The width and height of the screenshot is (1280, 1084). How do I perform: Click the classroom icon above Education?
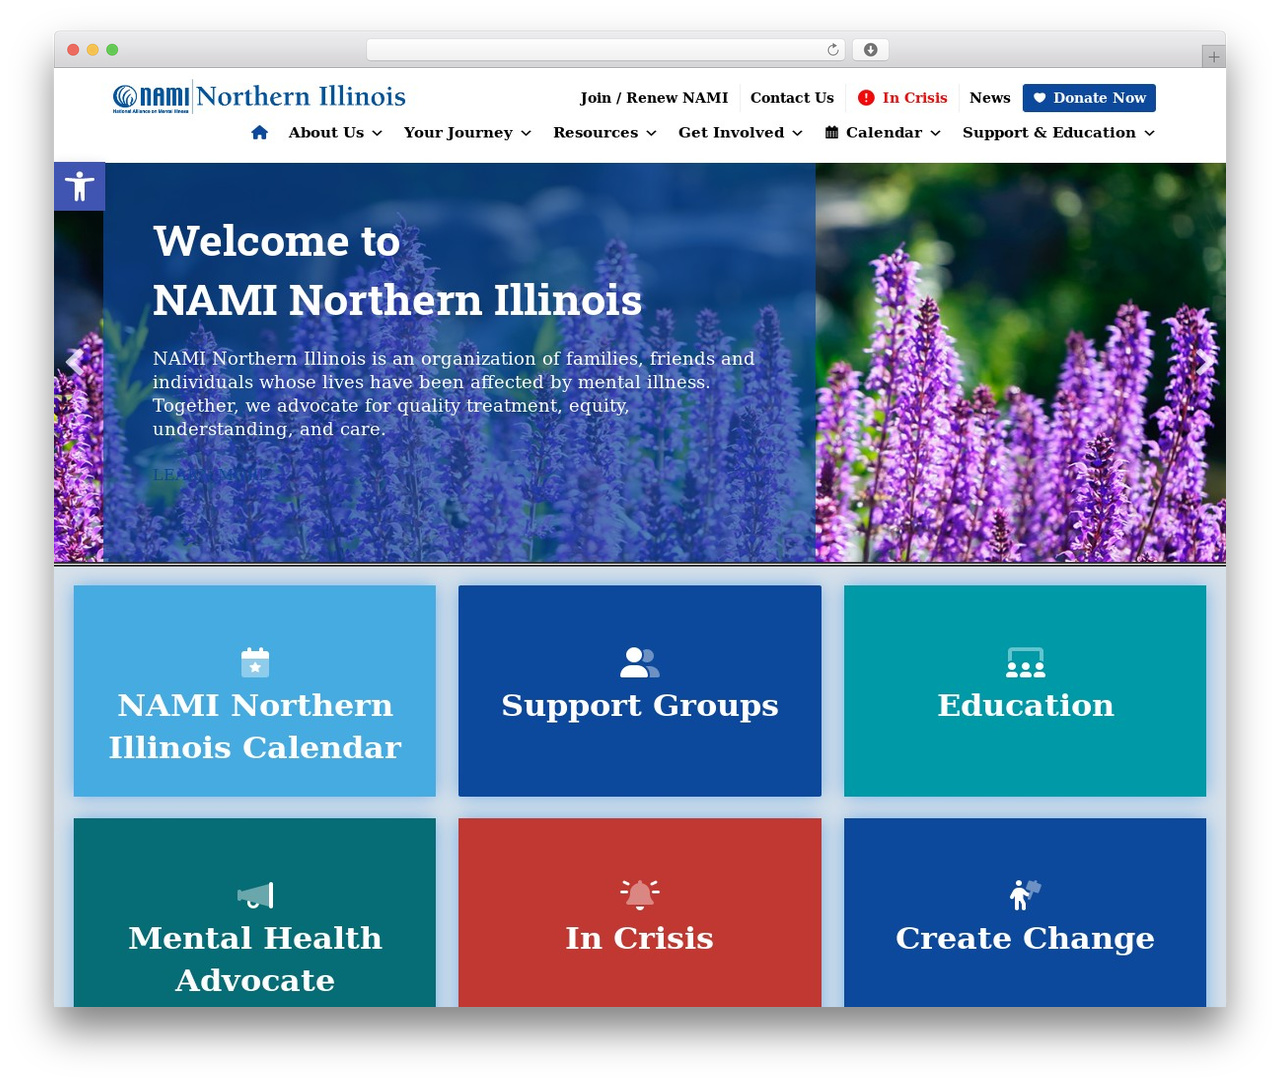tap(1025, 662)
